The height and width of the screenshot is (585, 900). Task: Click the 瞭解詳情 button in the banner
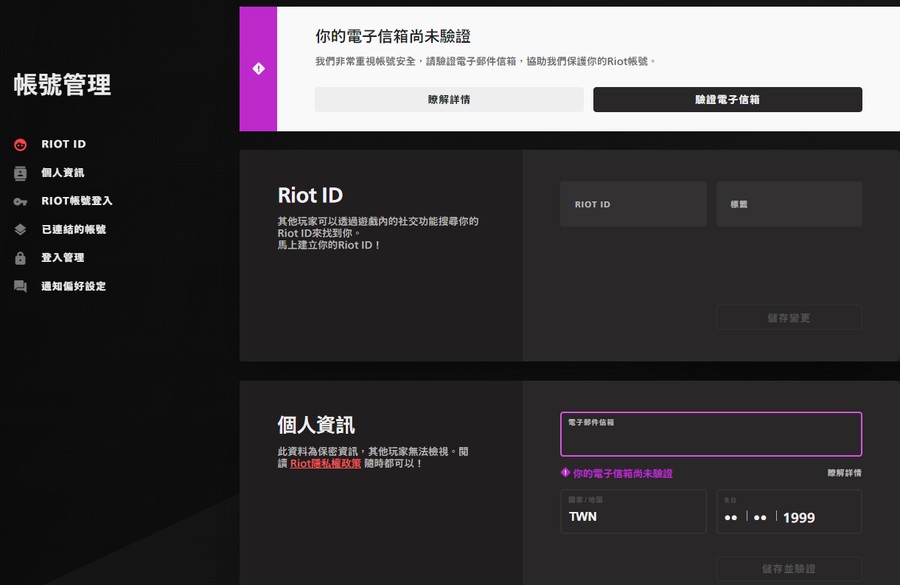point(449,99)
